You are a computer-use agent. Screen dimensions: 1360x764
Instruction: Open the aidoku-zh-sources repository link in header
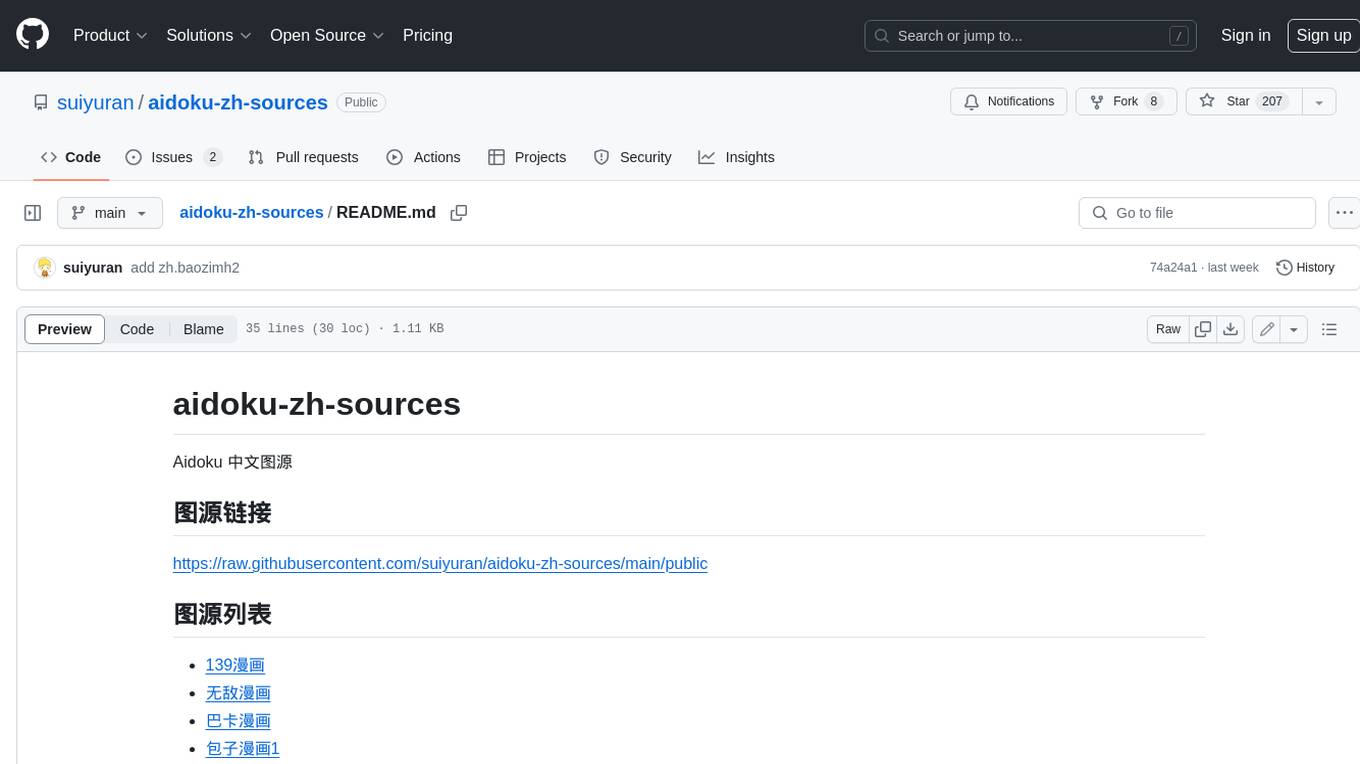pyautogui.click(x=238, y=102)
